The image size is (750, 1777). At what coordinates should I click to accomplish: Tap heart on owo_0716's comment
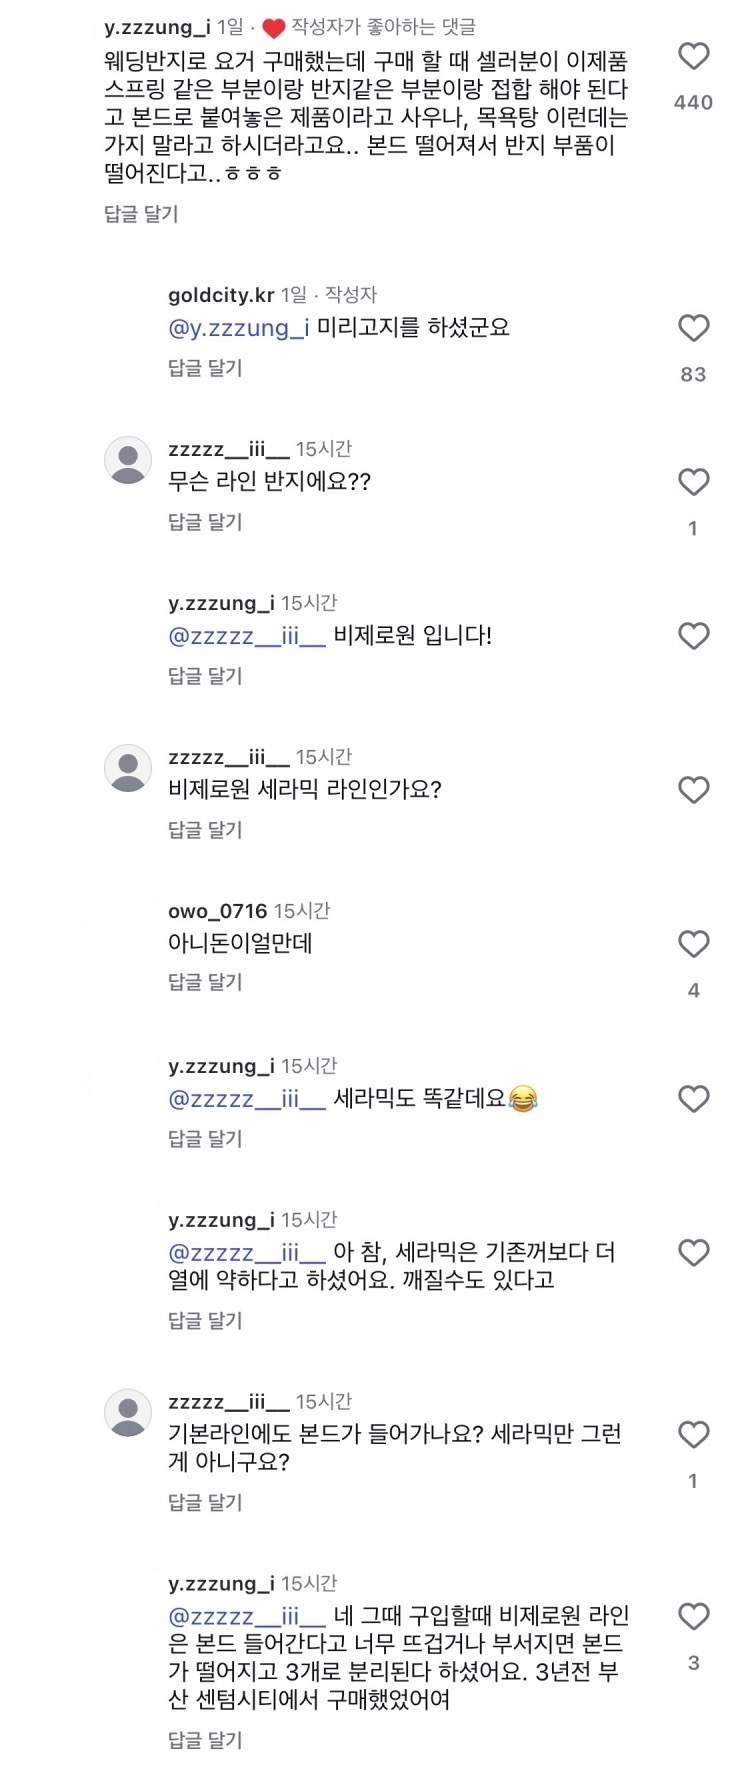(x=693, y=944)
